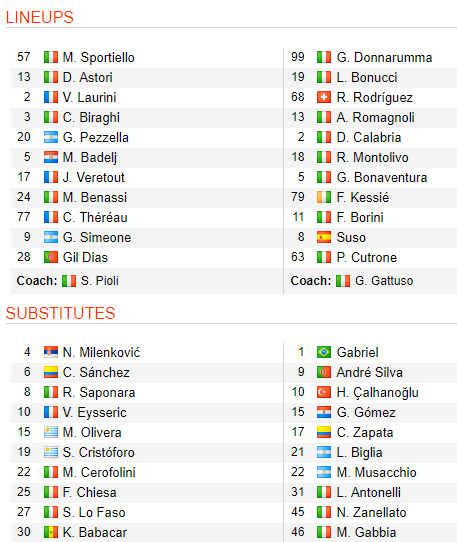457x542 pixels.
Task: Select F. Chiesa from the substitutes
Action: [x=90, y=493]
